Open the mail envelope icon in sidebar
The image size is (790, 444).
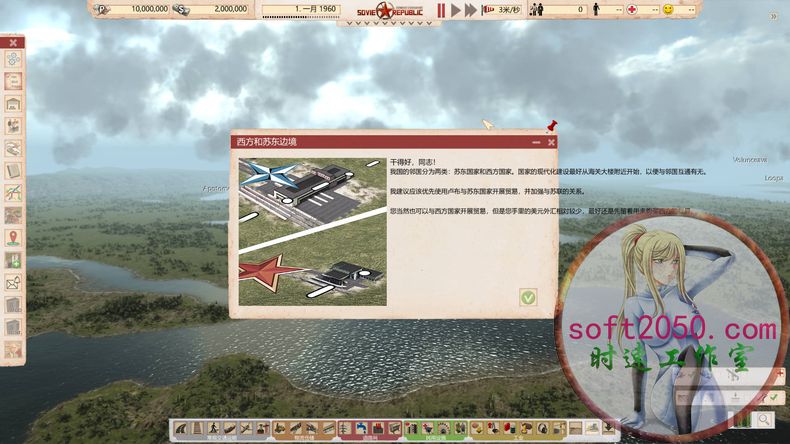coord(13,282)
